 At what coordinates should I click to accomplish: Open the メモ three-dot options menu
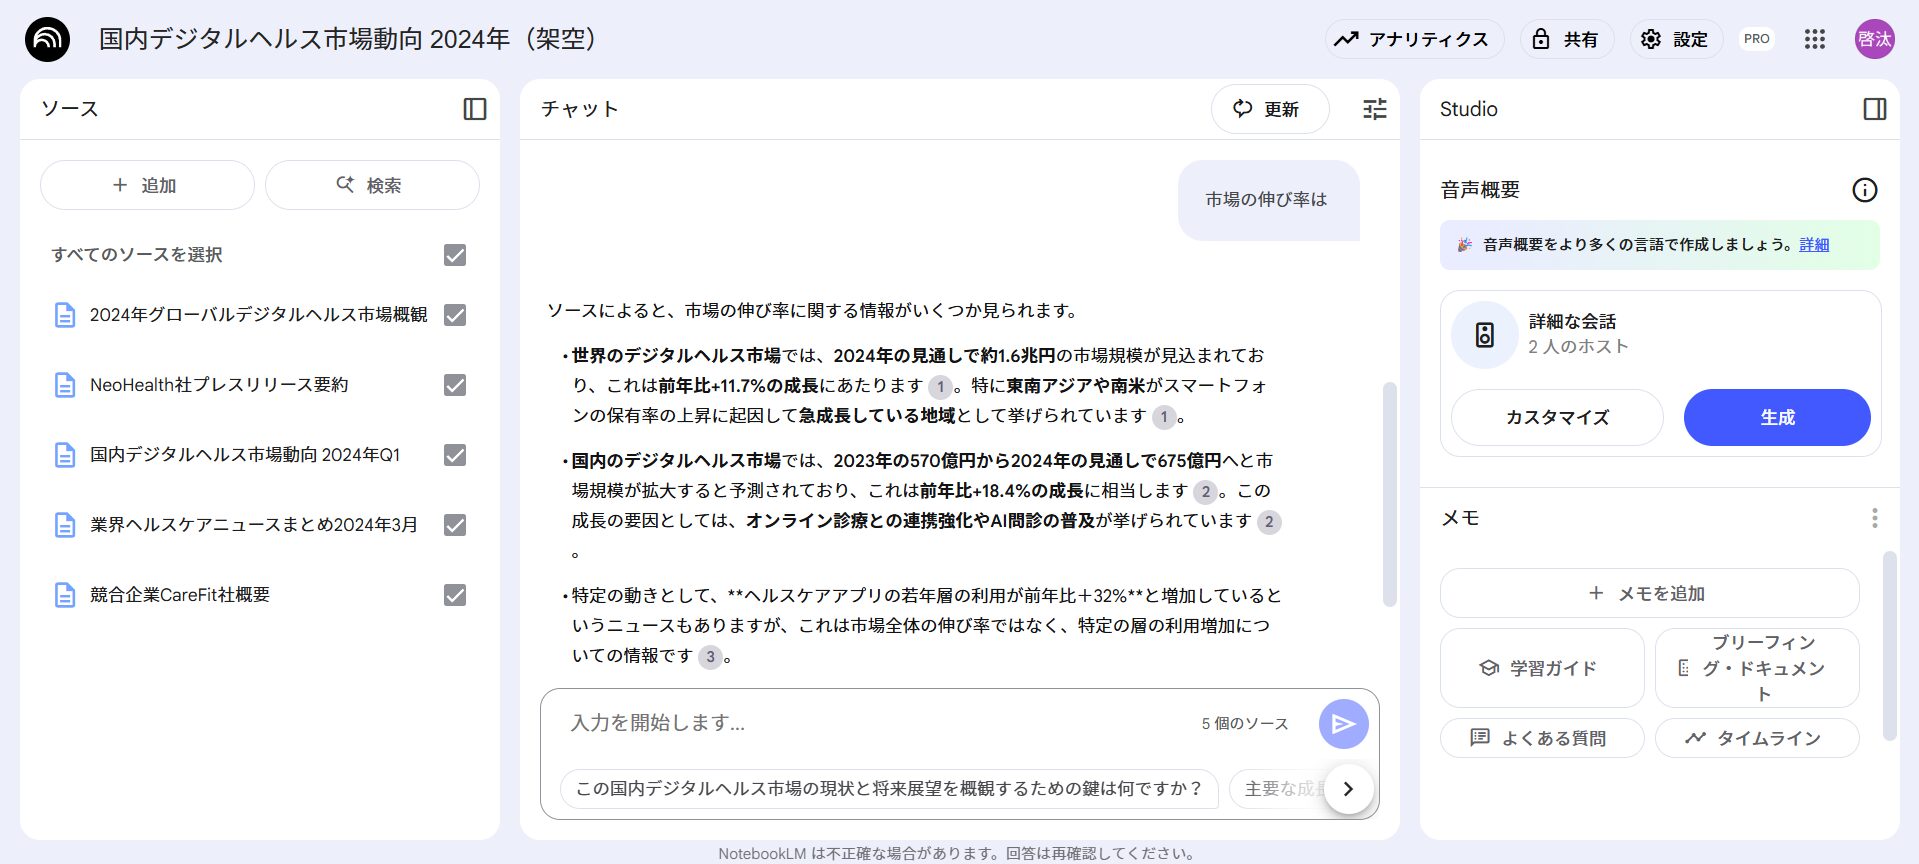1874,518
